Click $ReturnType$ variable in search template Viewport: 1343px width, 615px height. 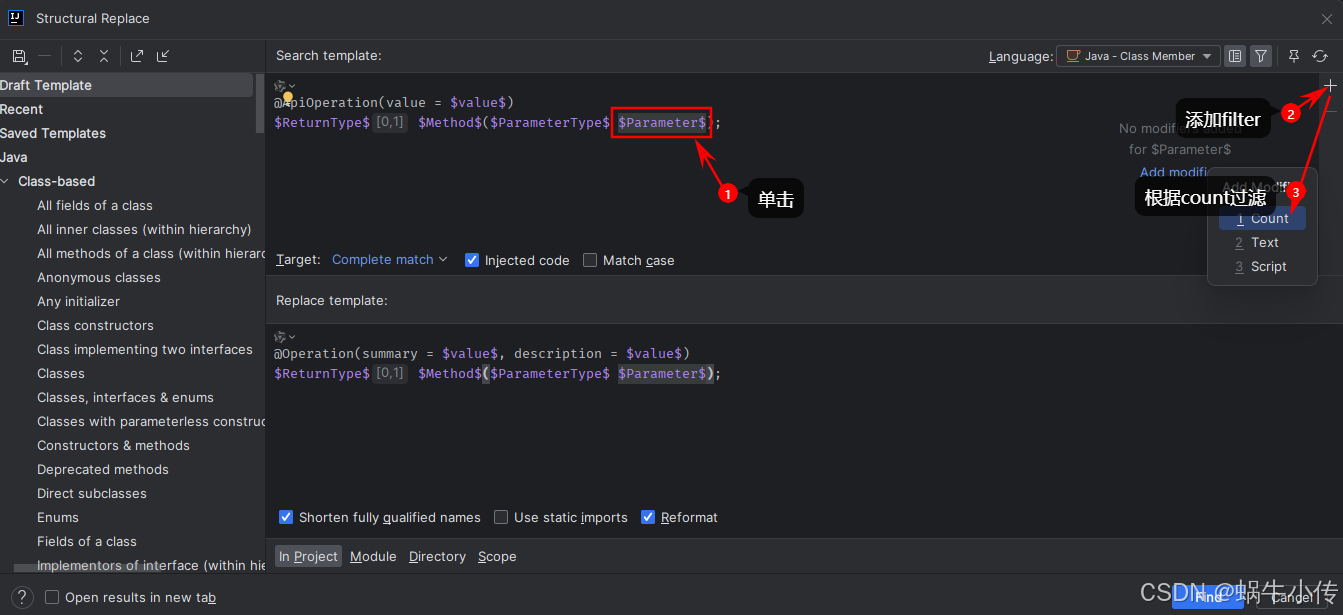[x=322, y=122]
